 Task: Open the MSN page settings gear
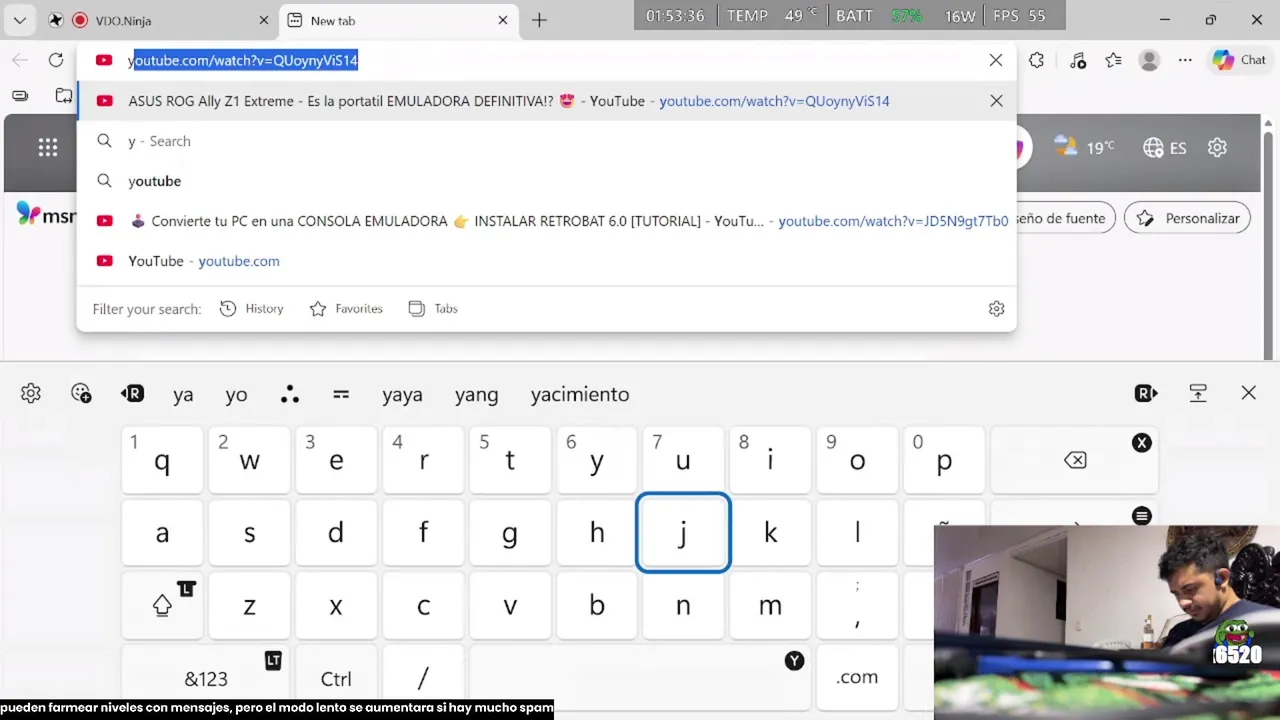(x=1217, y=148)
